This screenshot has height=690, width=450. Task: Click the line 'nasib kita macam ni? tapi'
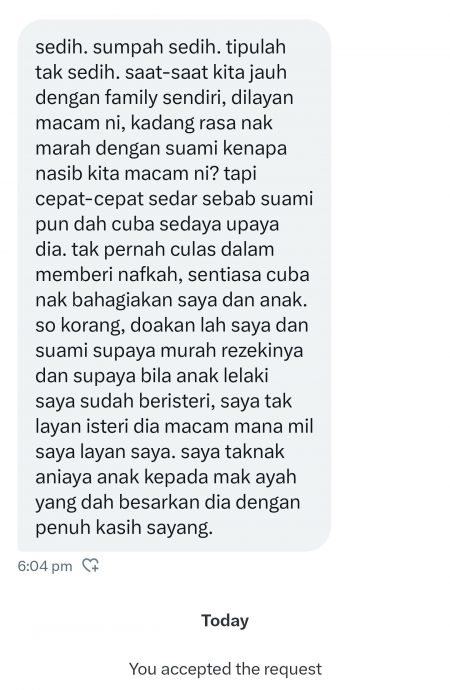coord(146,174)
